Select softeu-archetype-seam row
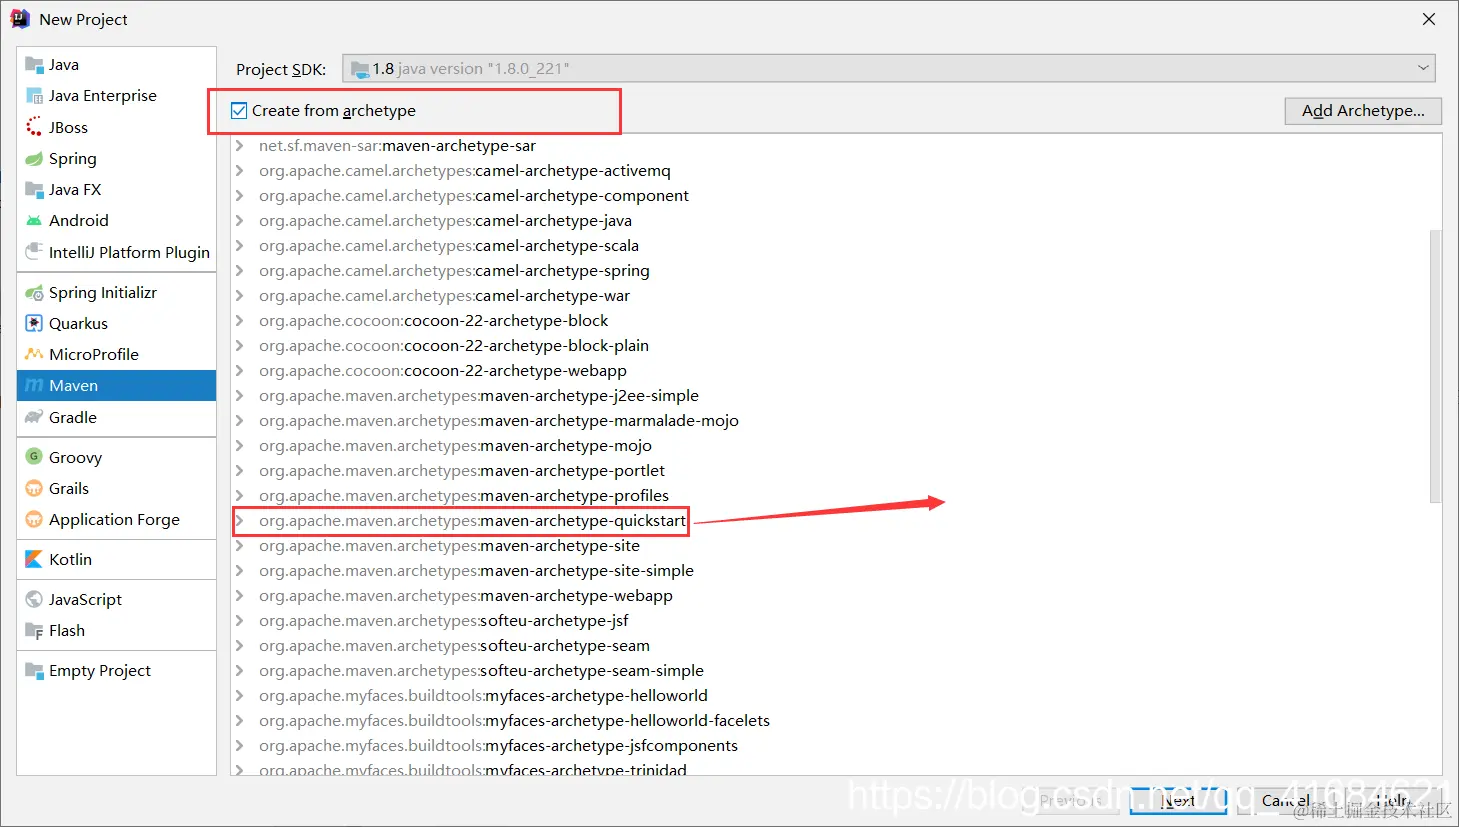 coord(836,645)
